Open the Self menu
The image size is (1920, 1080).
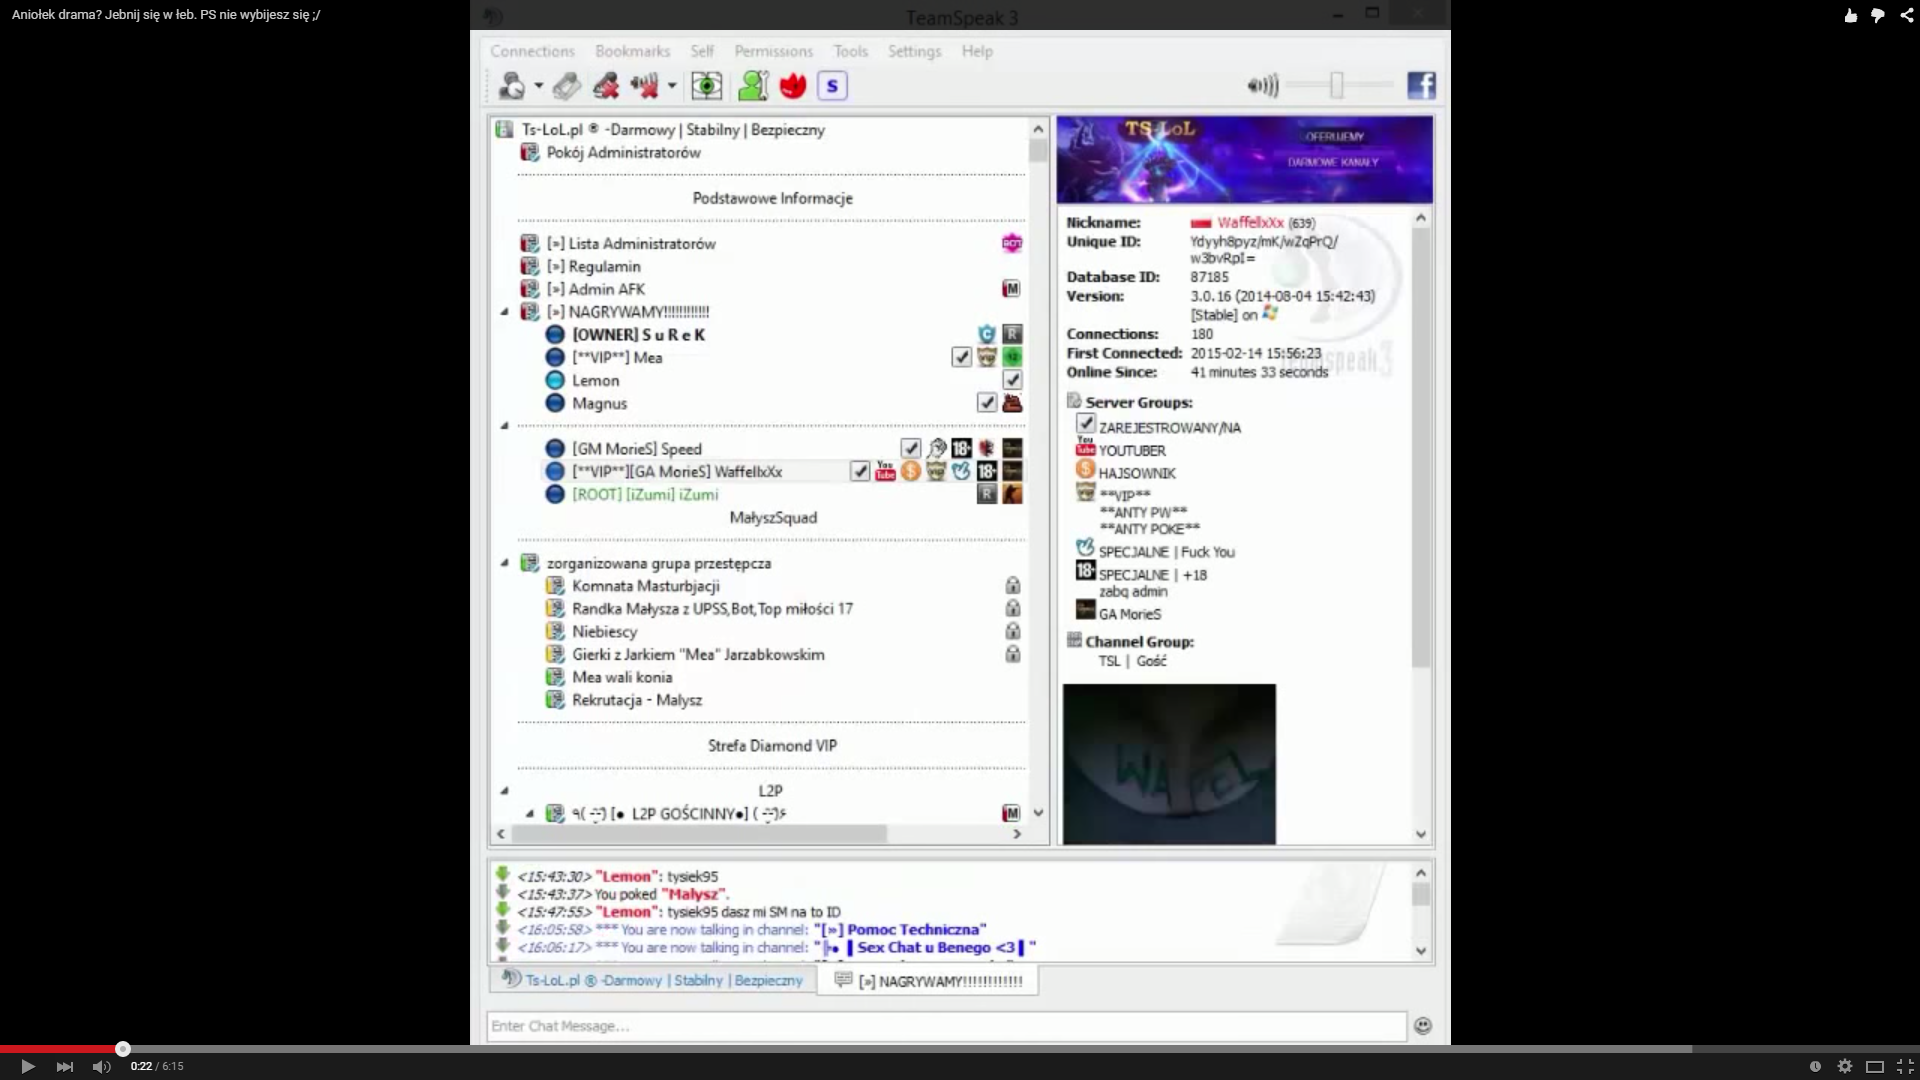pos(702,51)
